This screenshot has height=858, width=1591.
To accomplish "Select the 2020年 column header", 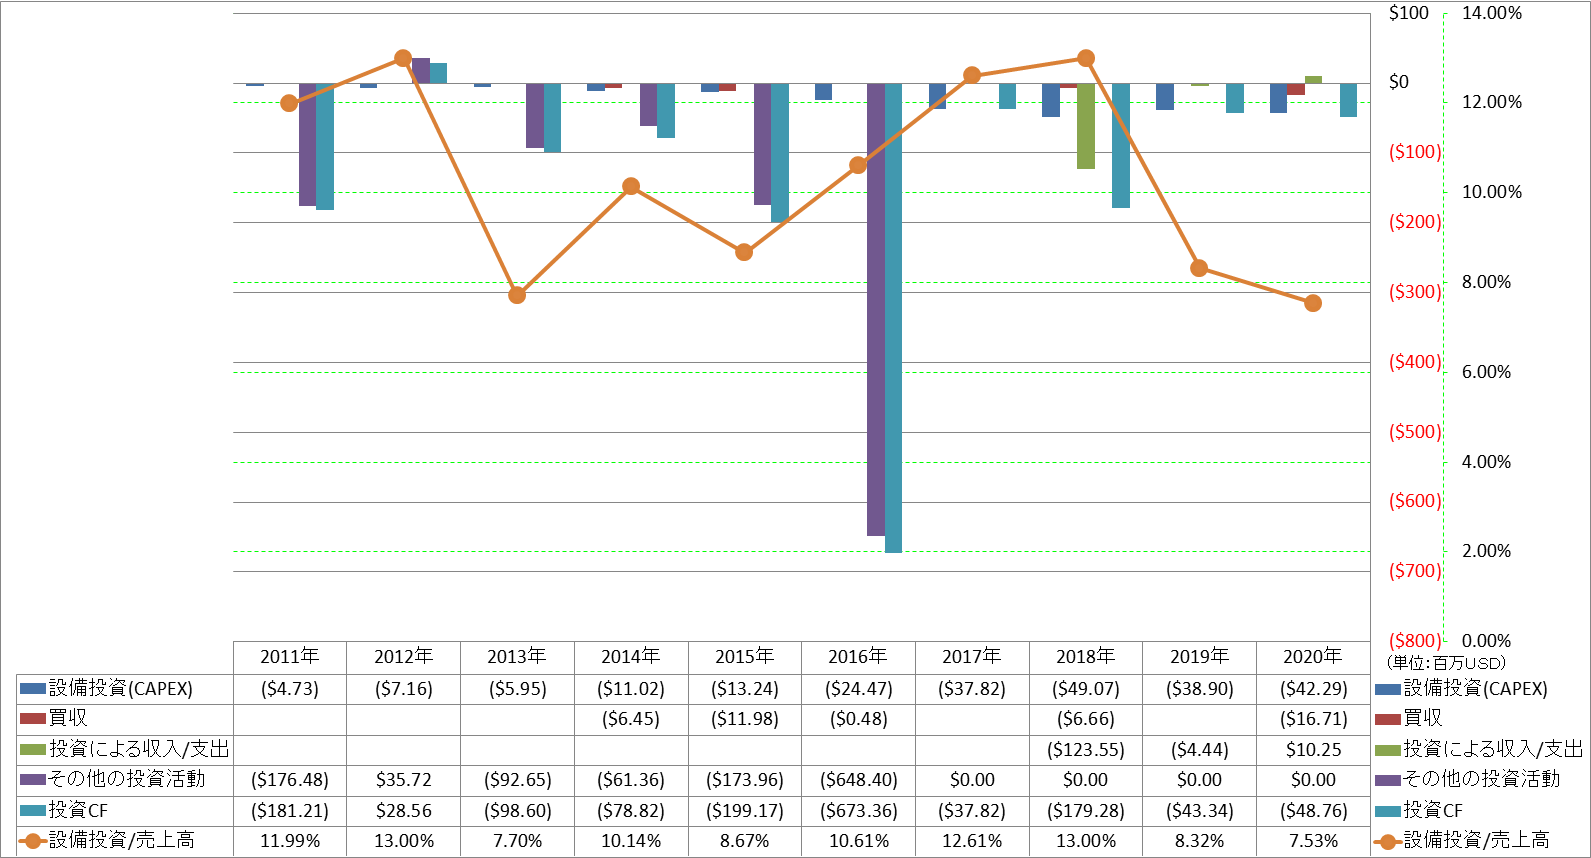I will pos(1313,657).
